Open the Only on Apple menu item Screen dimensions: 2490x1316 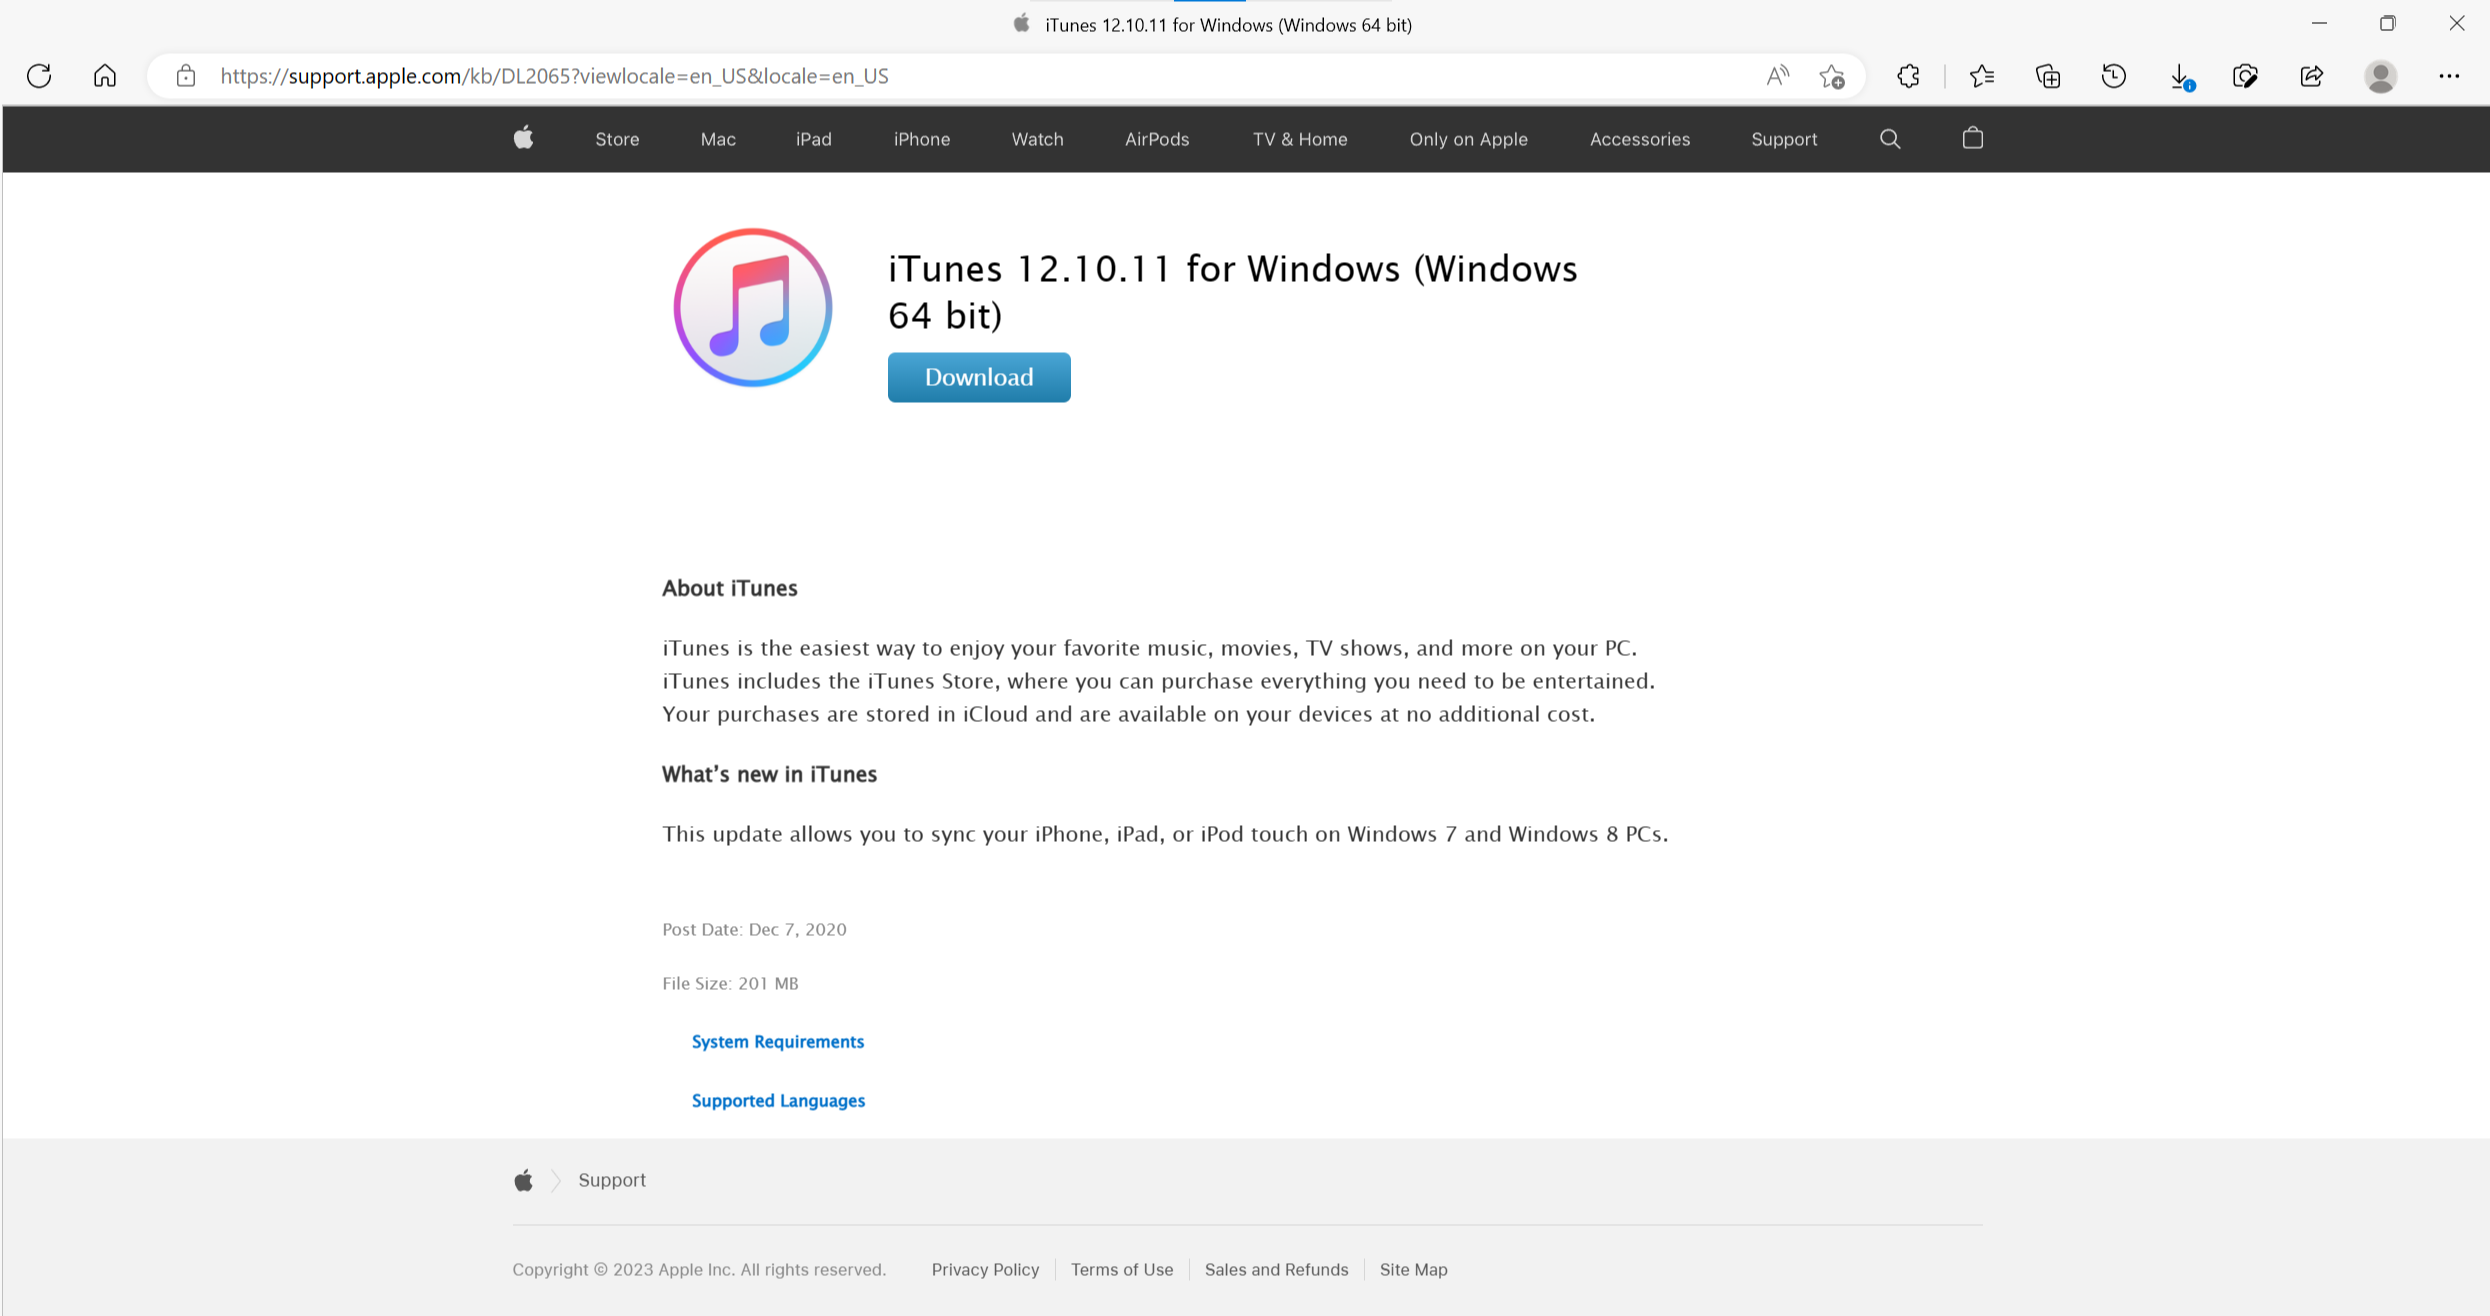pyautogui.click(x=1468, y=139)
